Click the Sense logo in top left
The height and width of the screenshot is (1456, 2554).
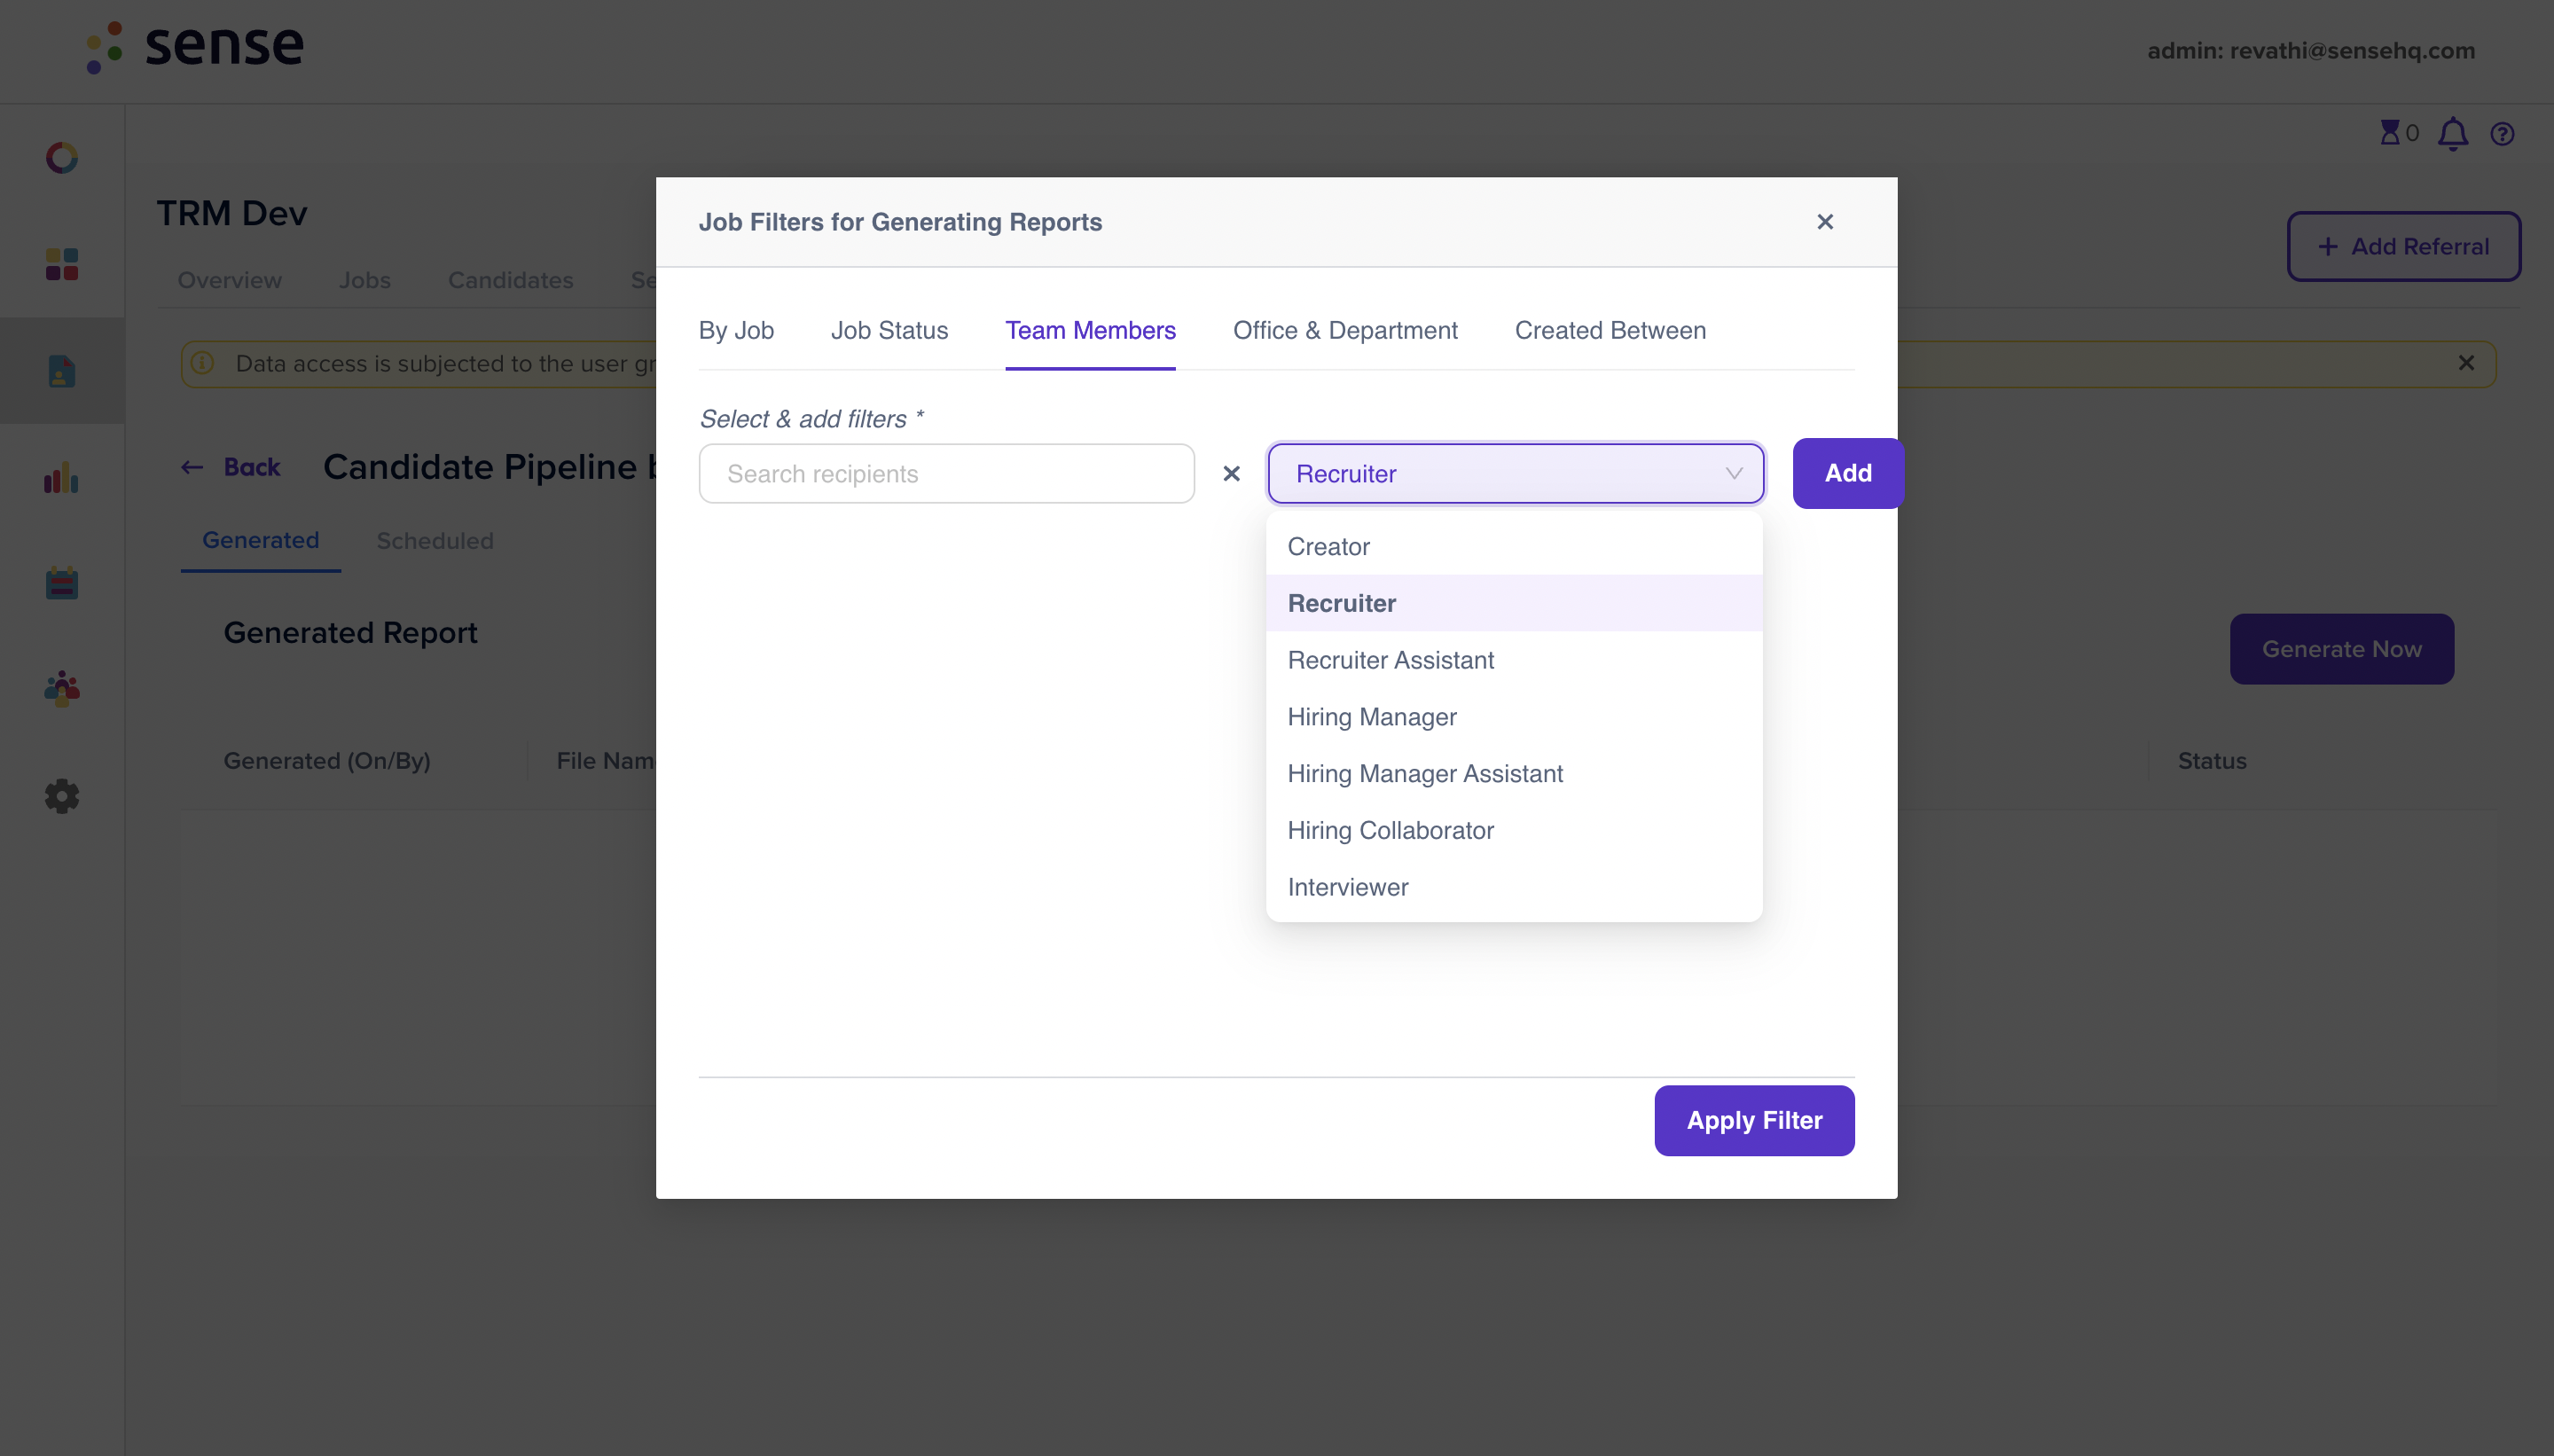click(194, 46)
